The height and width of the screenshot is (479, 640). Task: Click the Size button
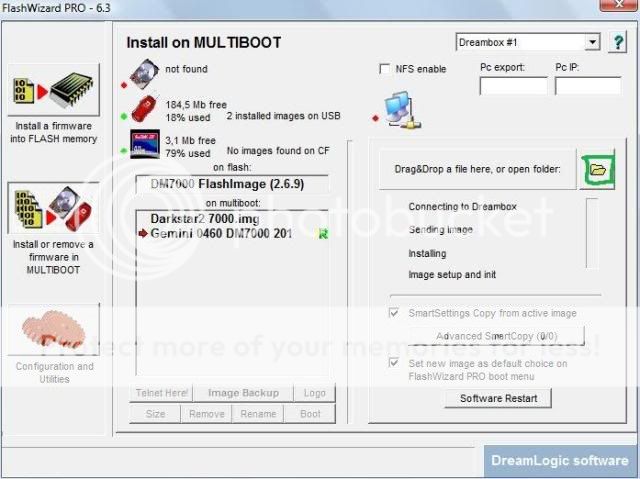tap(156, 414)
